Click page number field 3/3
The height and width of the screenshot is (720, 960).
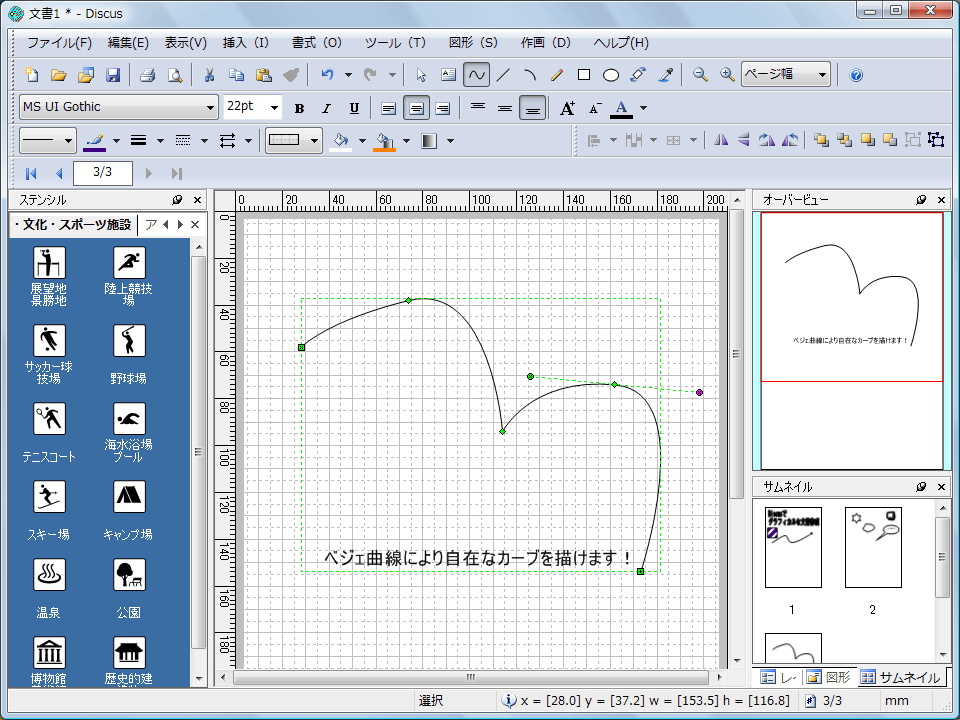103,173
